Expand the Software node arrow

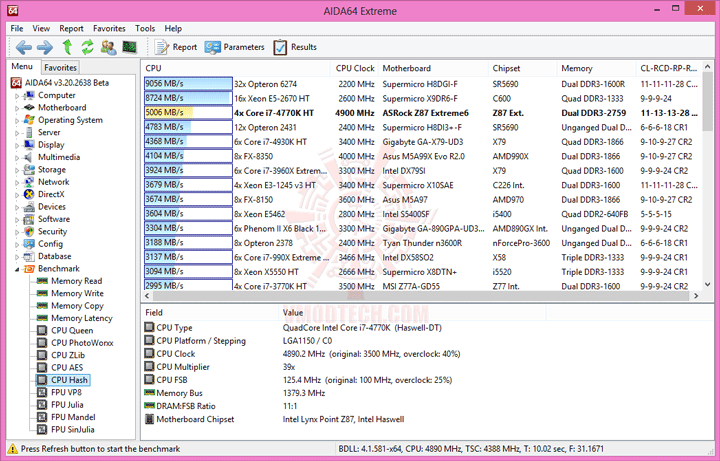point(17,220)
